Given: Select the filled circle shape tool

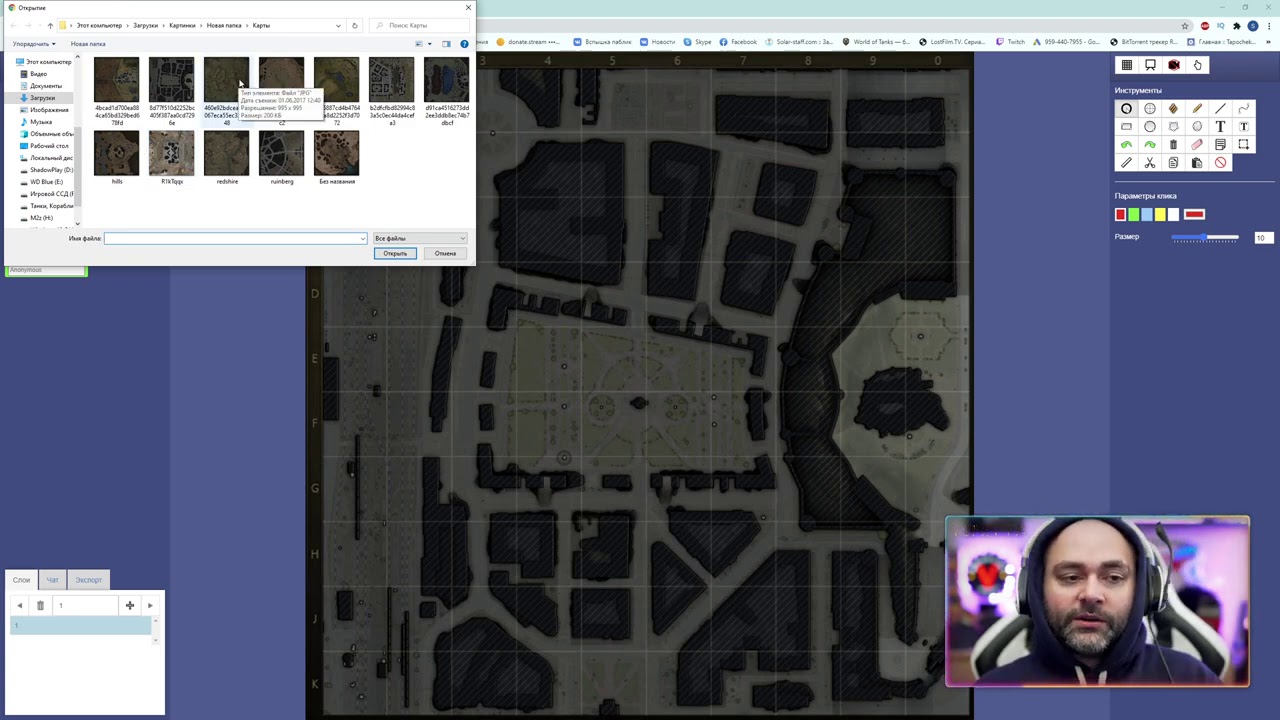Looking at the screenshot, I should 1150,127.
